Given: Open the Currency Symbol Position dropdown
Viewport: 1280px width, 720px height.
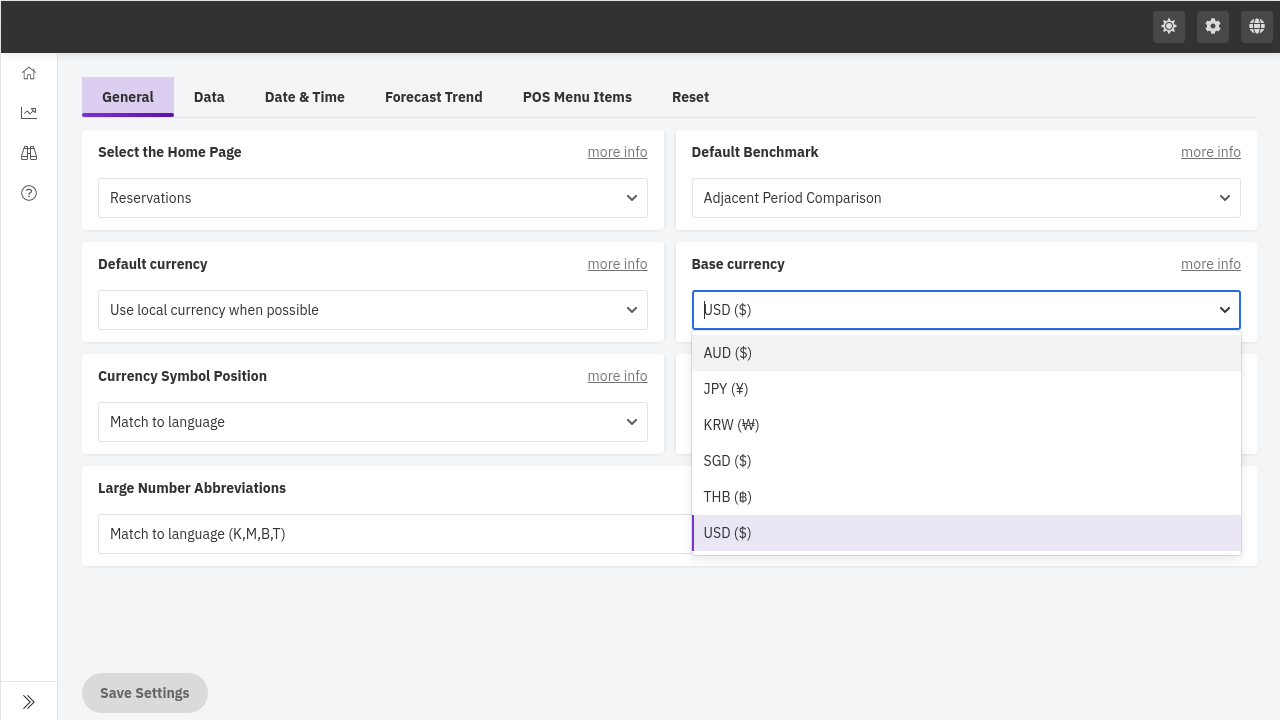Looking at the screenshot, I should point(373,422).
